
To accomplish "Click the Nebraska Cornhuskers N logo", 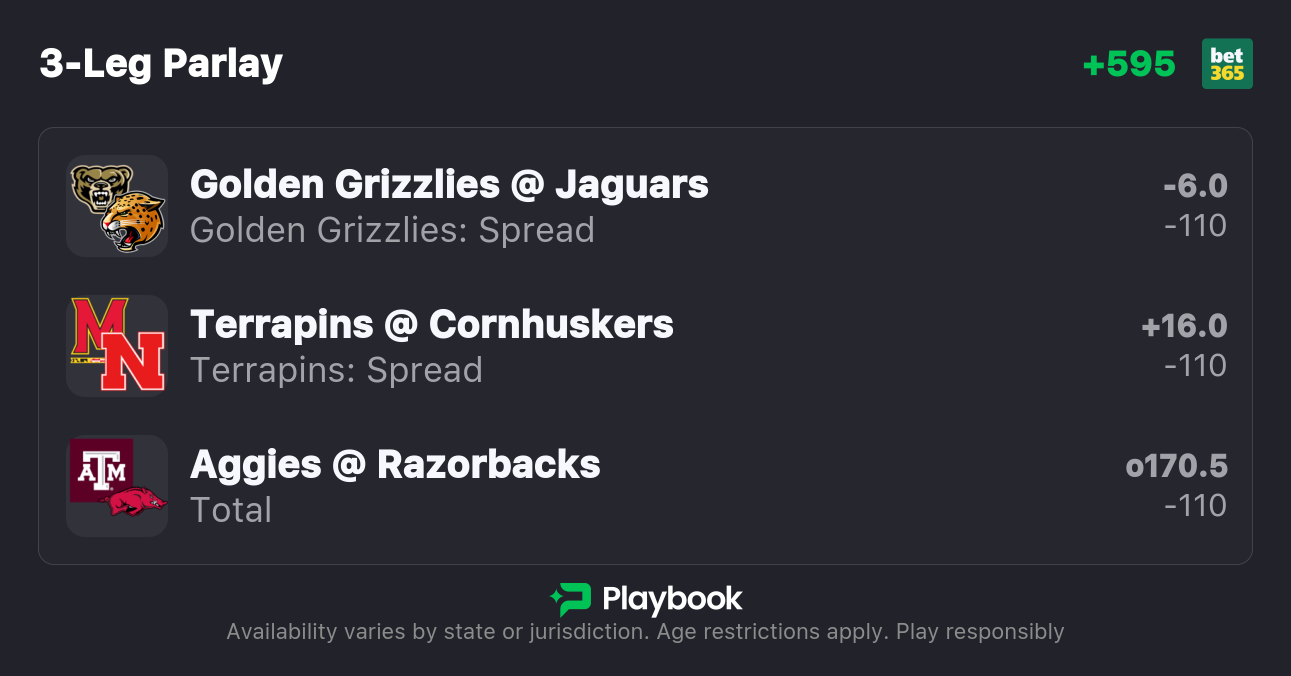I will [x=134, y=362].
